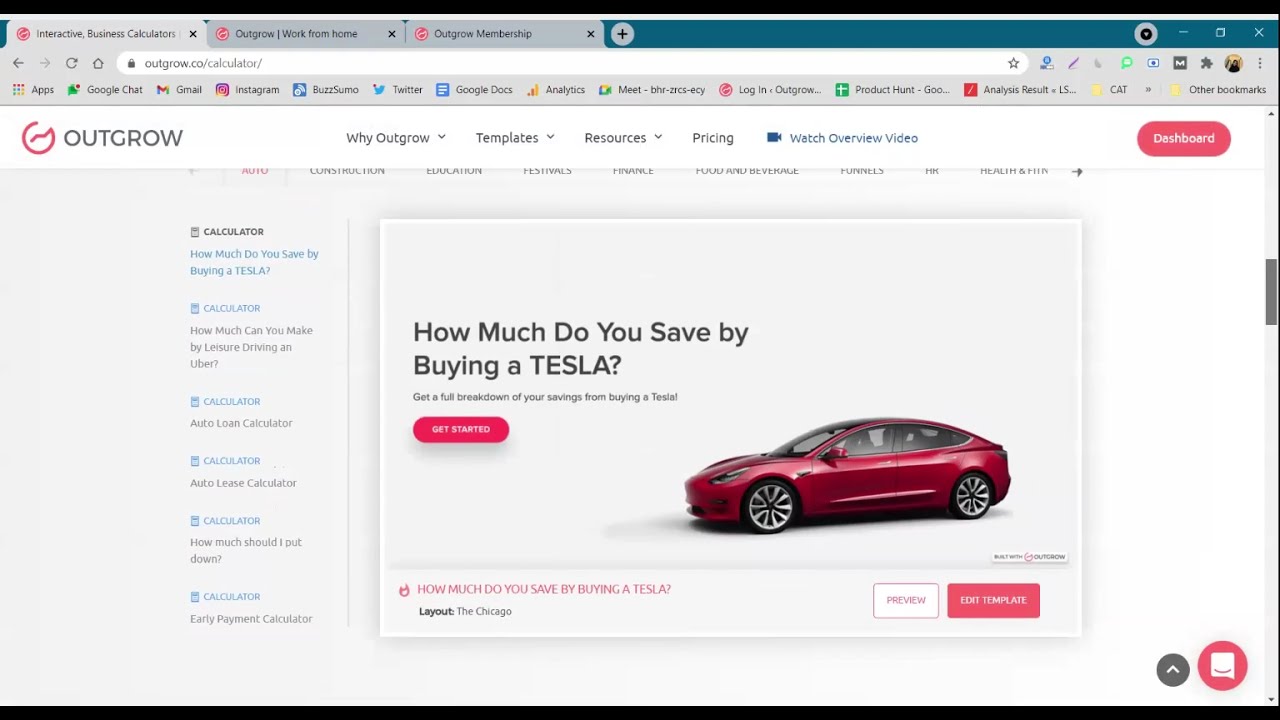1280x720 pixels.
Task: Open the Other bookmarks folder
Action: [x=1218, y=90]
